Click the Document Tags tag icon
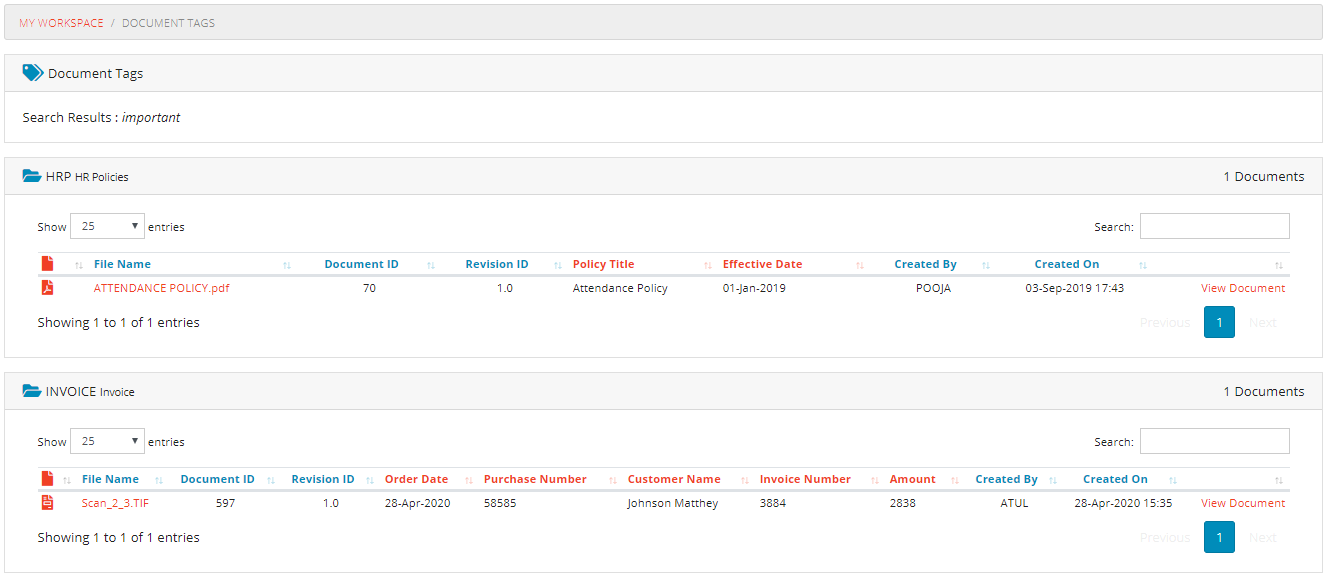Viewport: 1330px width, 581px height. 32,73
